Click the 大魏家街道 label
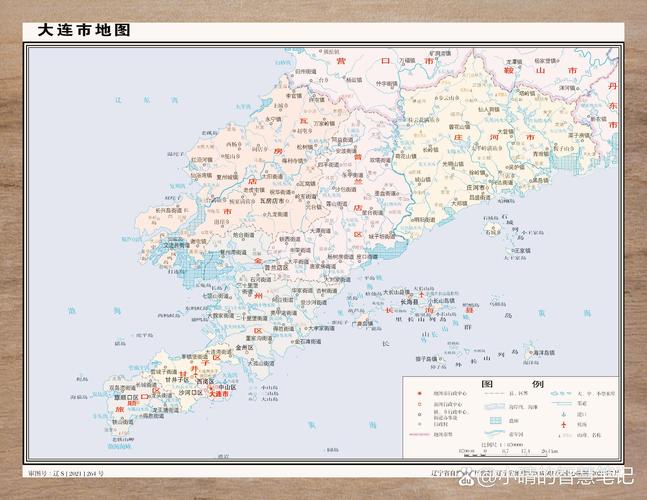Image resolution: width=647 pixels, height=500 pixels. pyautogui.click(x=221, y=316)
